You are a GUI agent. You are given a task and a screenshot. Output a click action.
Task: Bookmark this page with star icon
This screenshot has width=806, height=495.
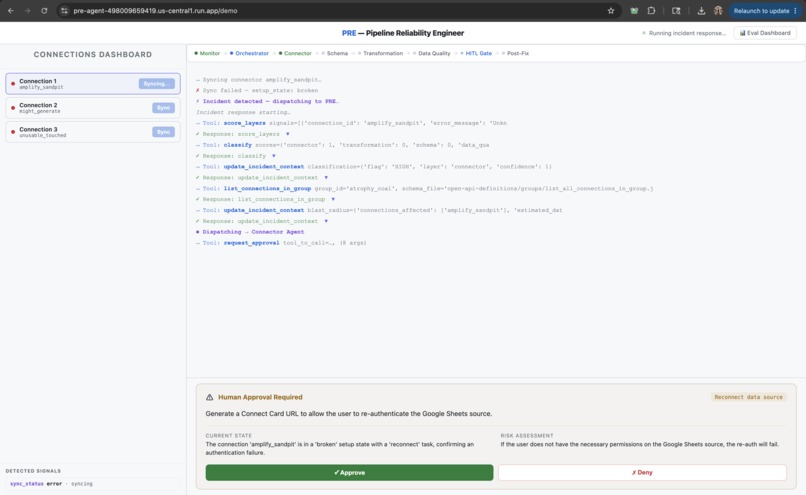click(x=611, y=11)
